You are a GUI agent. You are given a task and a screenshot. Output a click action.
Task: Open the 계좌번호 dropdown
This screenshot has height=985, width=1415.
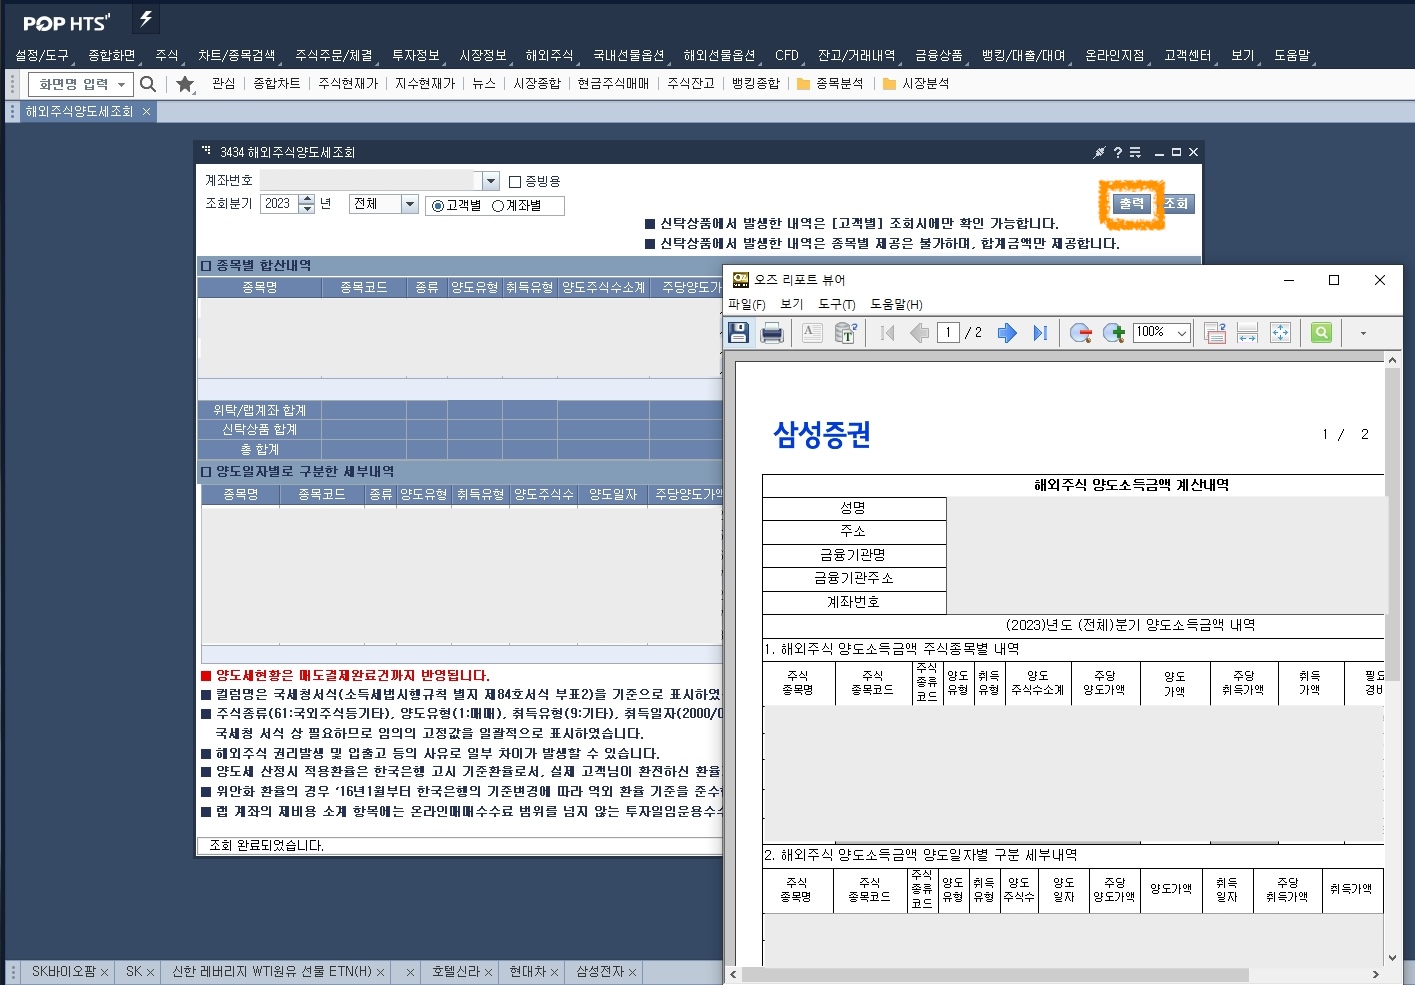click(x=490, y=181)
